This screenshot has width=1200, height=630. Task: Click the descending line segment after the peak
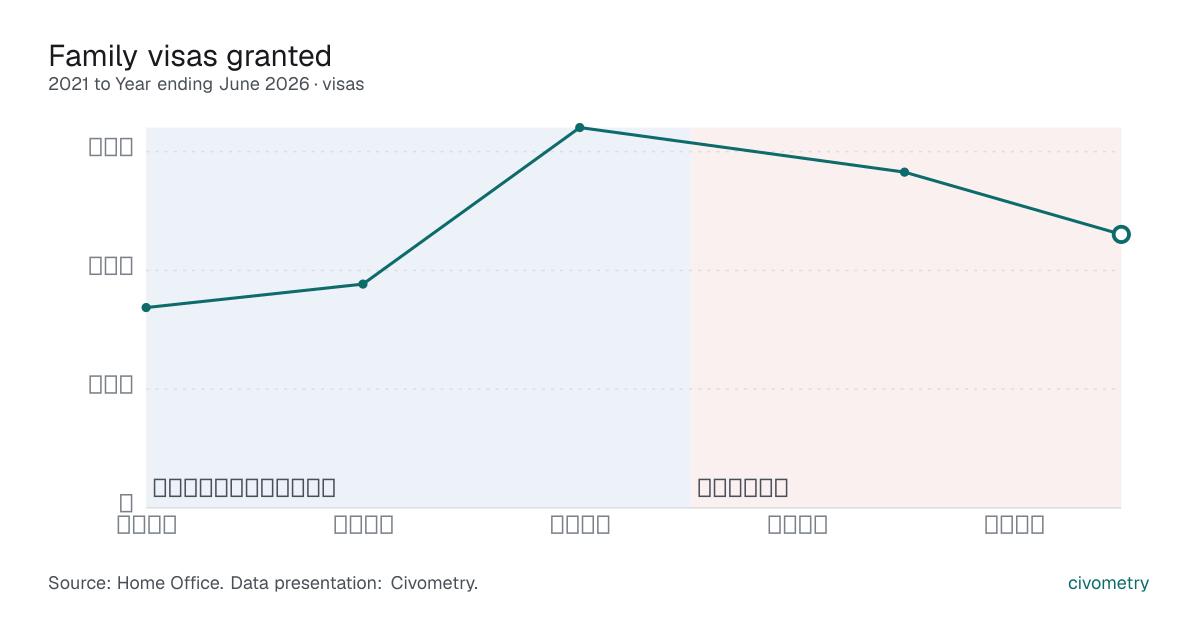(x=742, y=150)
